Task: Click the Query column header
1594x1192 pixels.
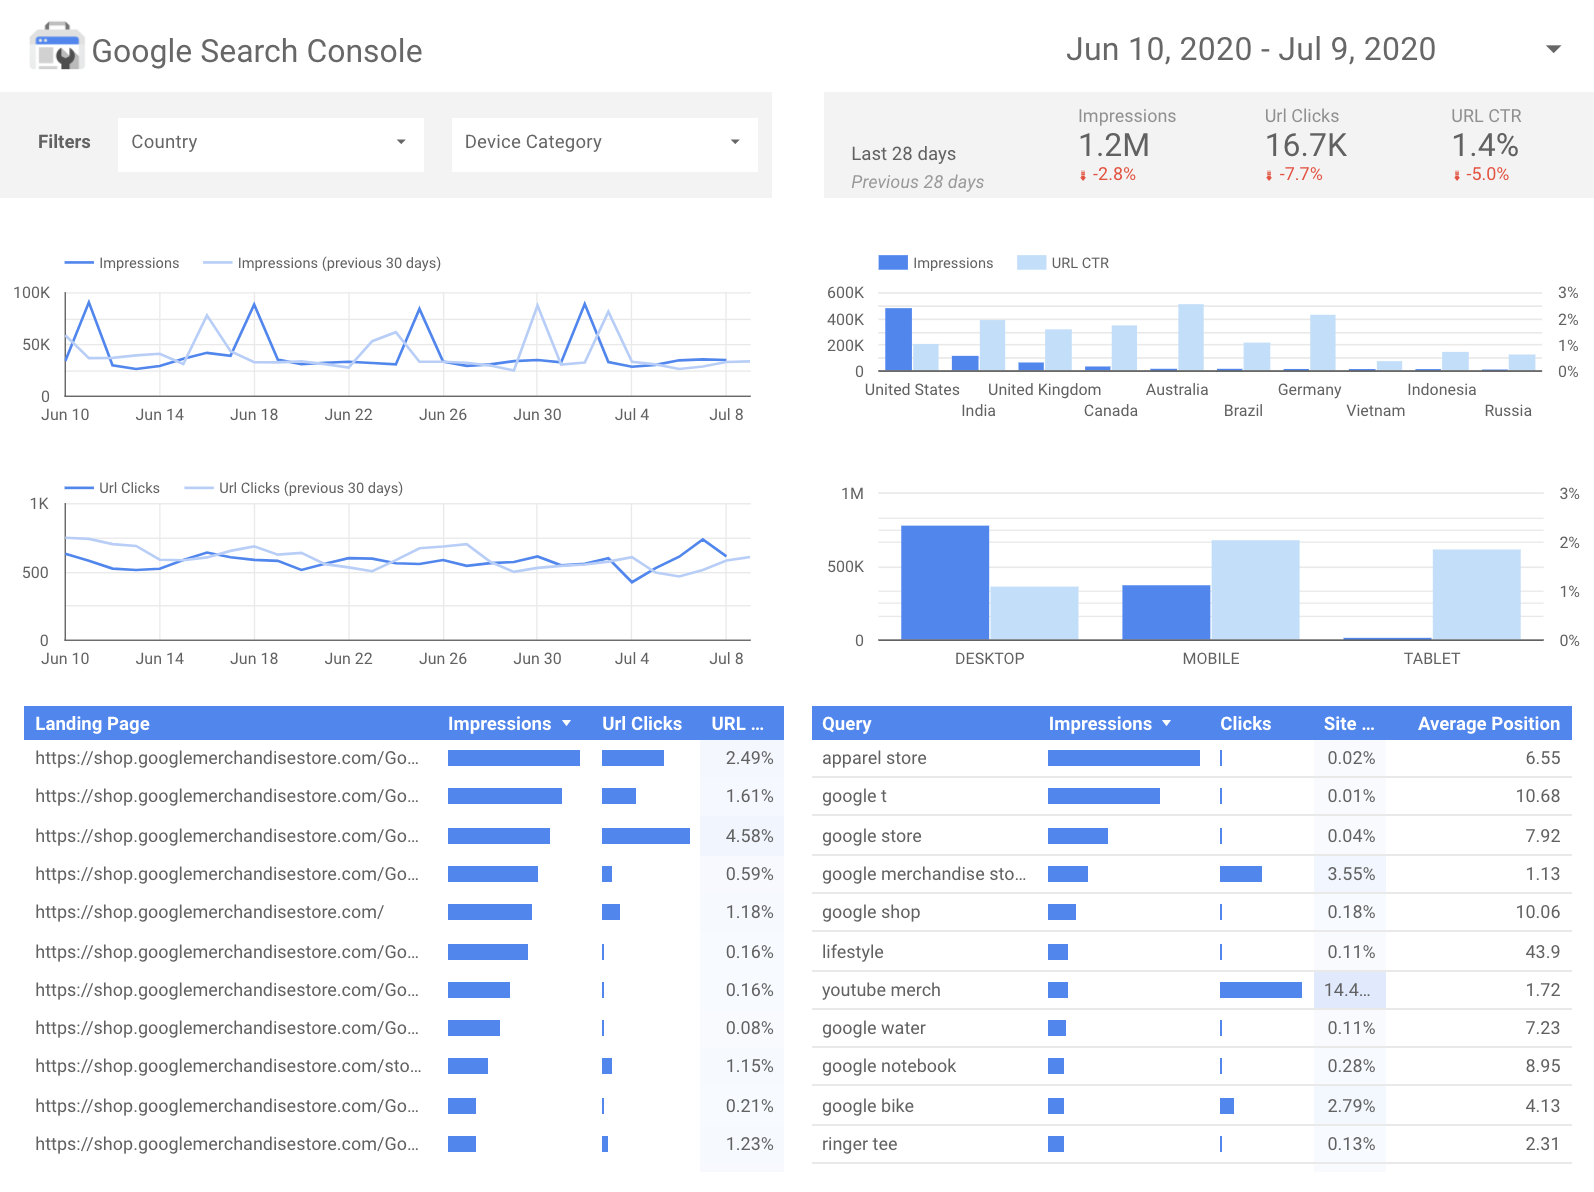Action: point(847,723)
